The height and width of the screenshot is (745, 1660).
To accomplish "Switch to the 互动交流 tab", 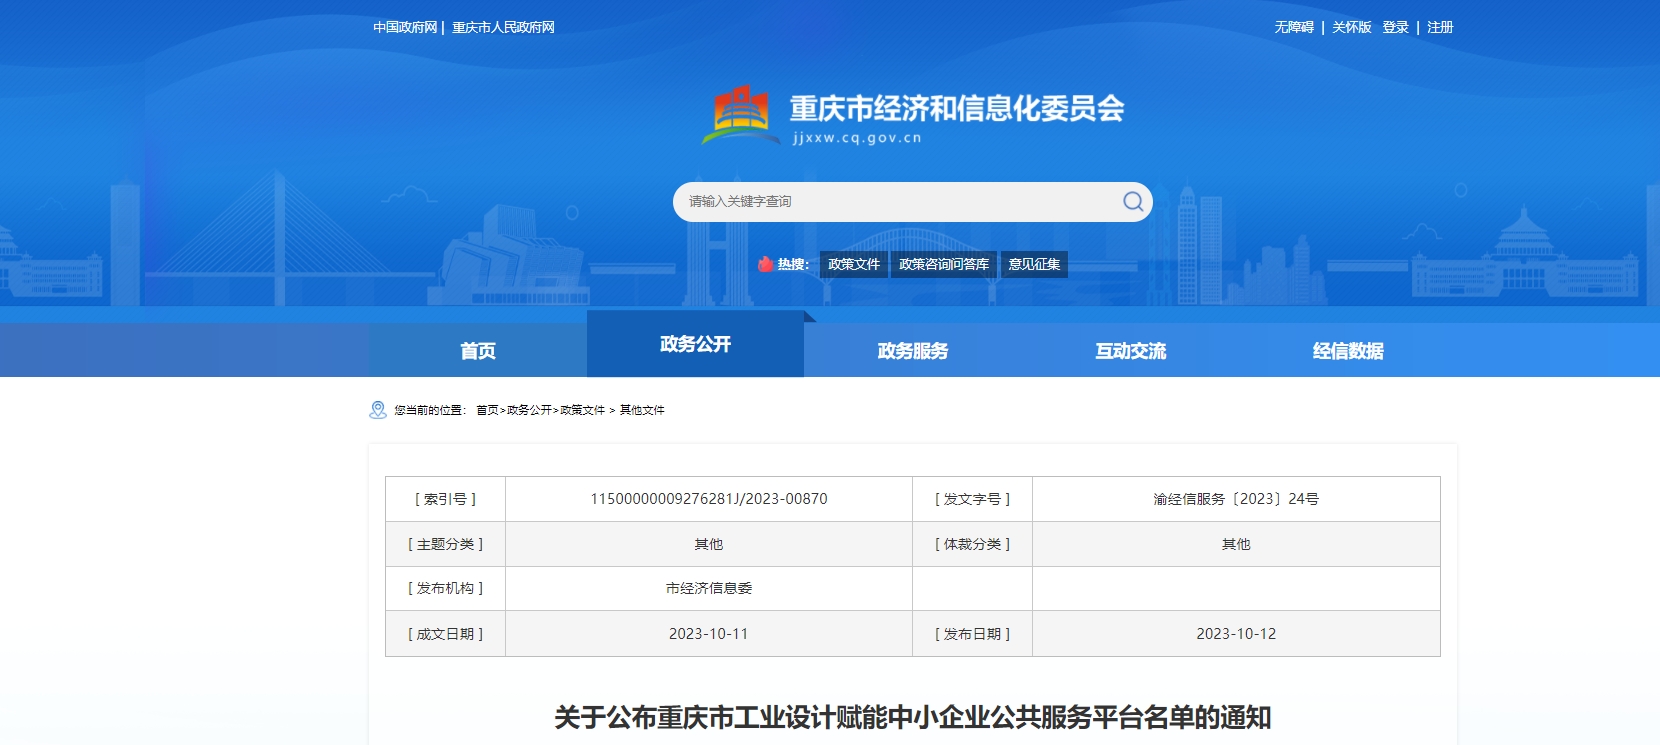I will 1130,351.
